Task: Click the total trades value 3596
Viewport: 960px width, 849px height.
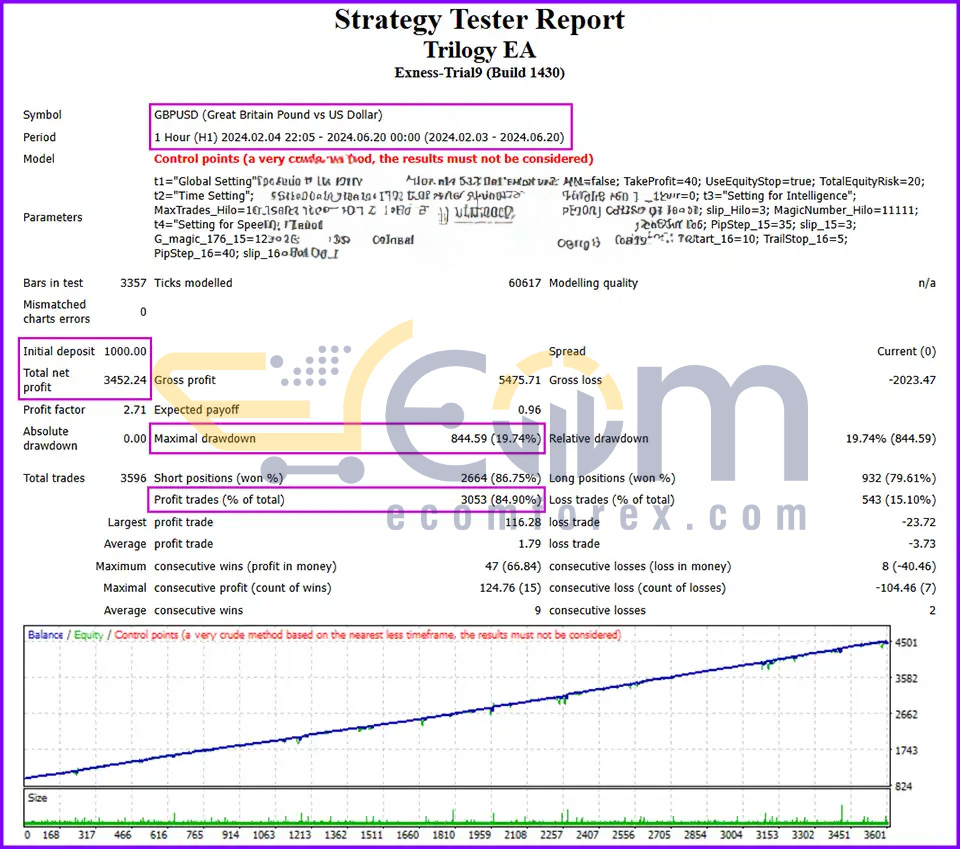Action: click(x=133, y=478)
